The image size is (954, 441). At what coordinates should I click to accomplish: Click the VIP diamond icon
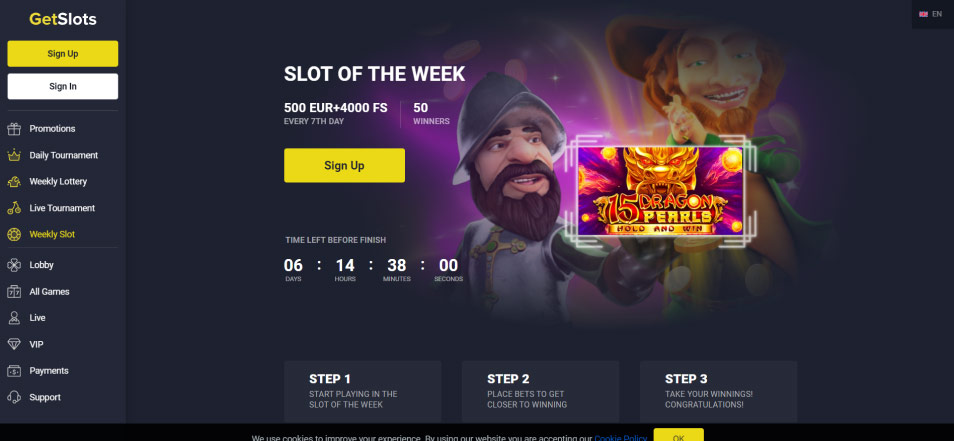point(14,344)
